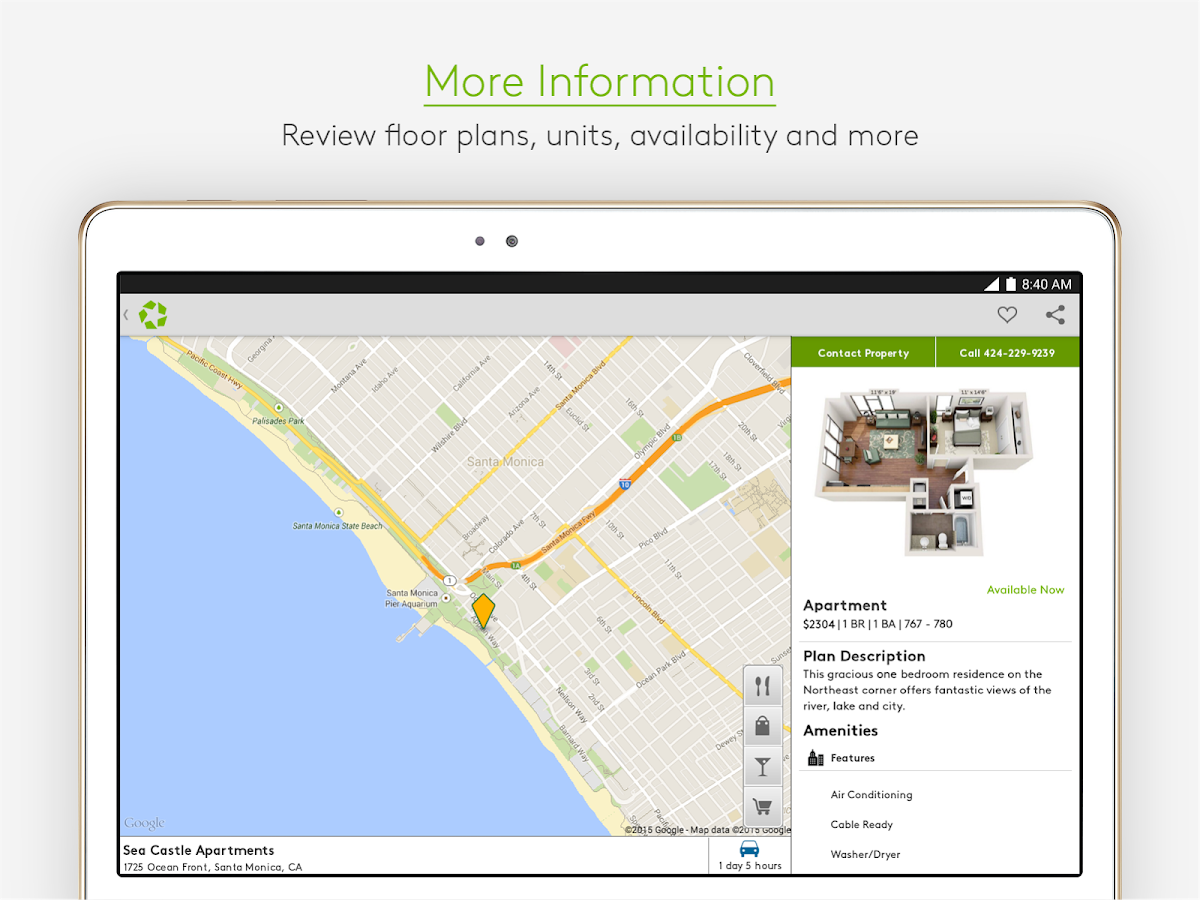Select the restaurants map overlay icon
The height and width of the screenshot is (900, 1200).
pyautogui.click(x=762, y=685)
